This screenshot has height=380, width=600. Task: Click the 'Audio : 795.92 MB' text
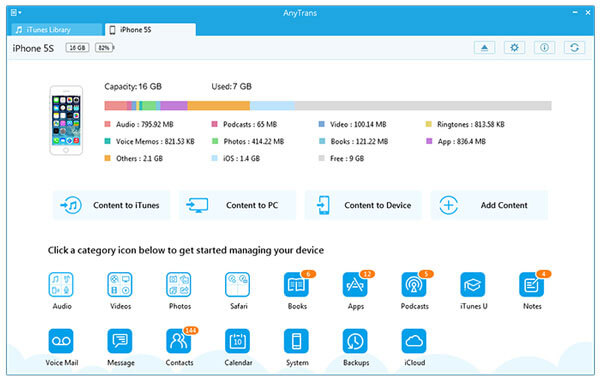click(x=145, y=124)
